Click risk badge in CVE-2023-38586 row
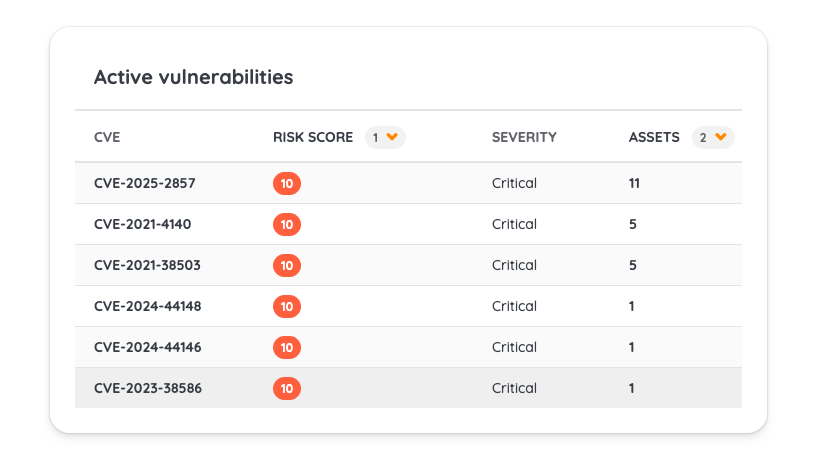This screenshot has height=459, width=816. pos(287,388)
